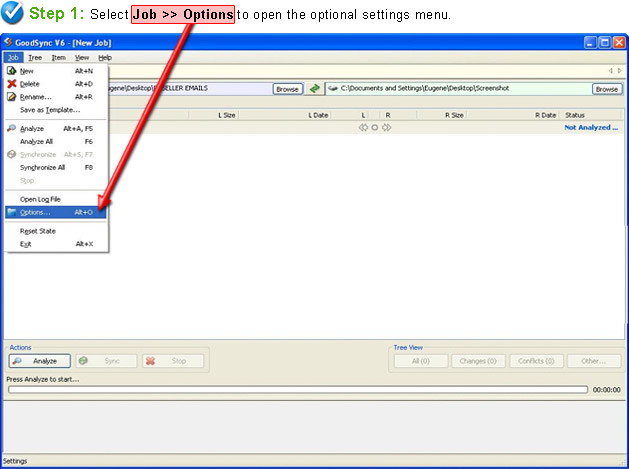Choose Delete from the Job menu
Image resolution: width=629 pixels, height=469 pixels.
coord(56,84)
